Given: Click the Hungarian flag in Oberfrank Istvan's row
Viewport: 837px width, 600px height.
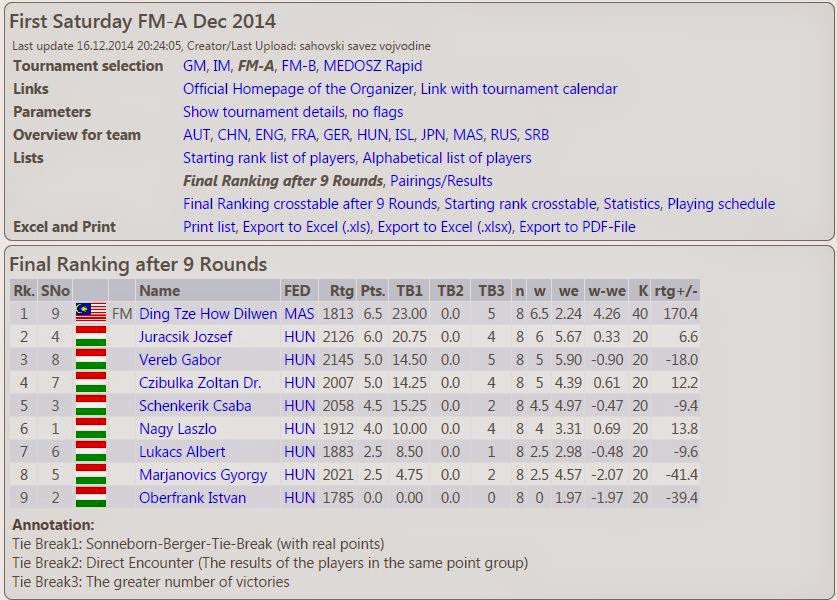Looking at the screenshot, I should pyautogui.click(x=91, y=497).
